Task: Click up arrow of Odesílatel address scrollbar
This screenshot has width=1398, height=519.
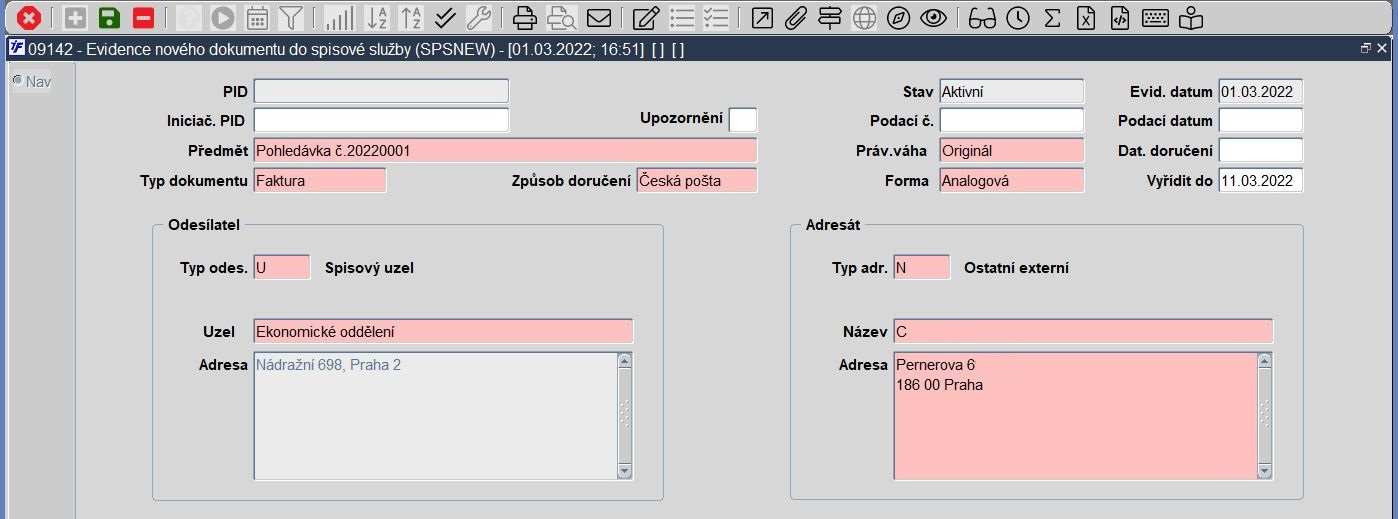Action: pyautogui.click(x=625, y=360)
